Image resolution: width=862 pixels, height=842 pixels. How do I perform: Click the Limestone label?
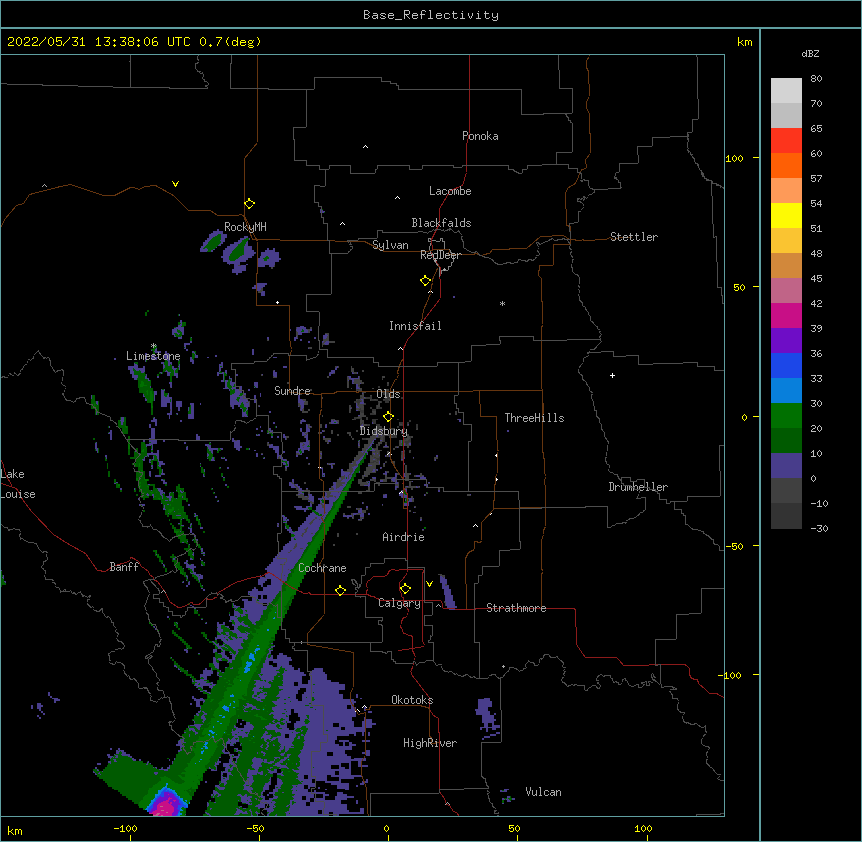[x=153, y=356]
